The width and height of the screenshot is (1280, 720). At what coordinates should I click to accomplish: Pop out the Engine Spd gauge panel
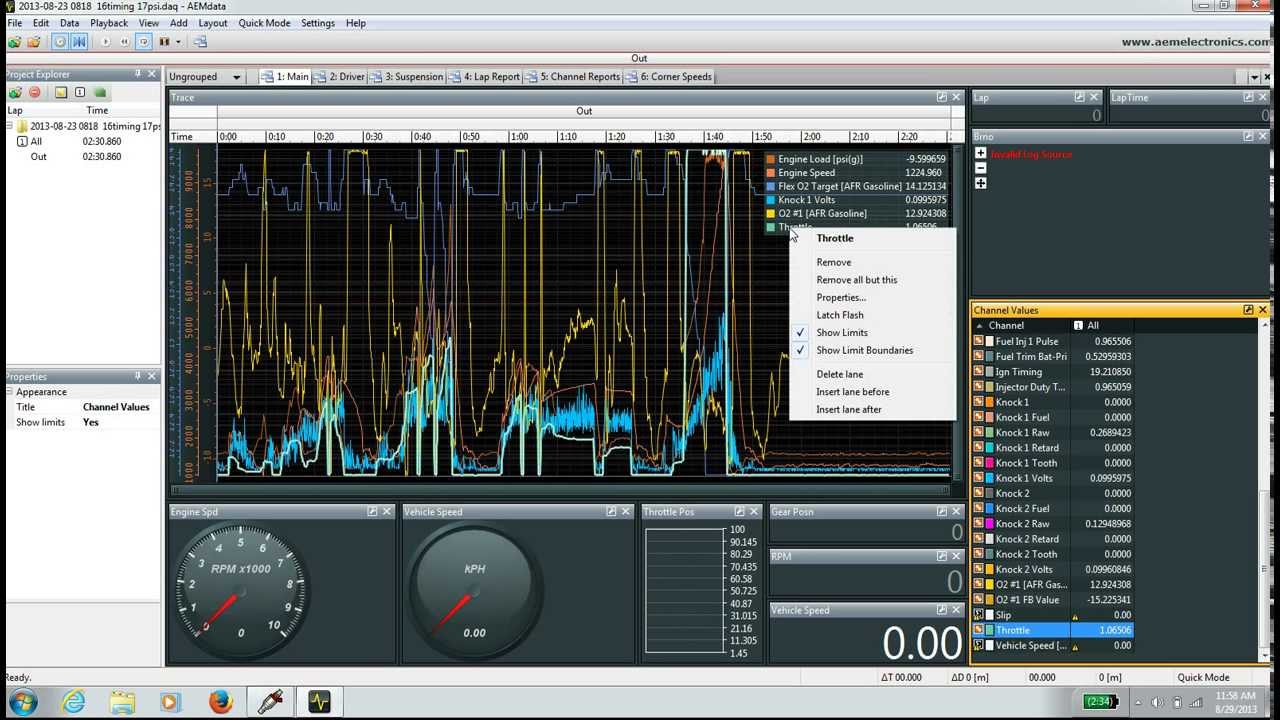pos(372,511)
